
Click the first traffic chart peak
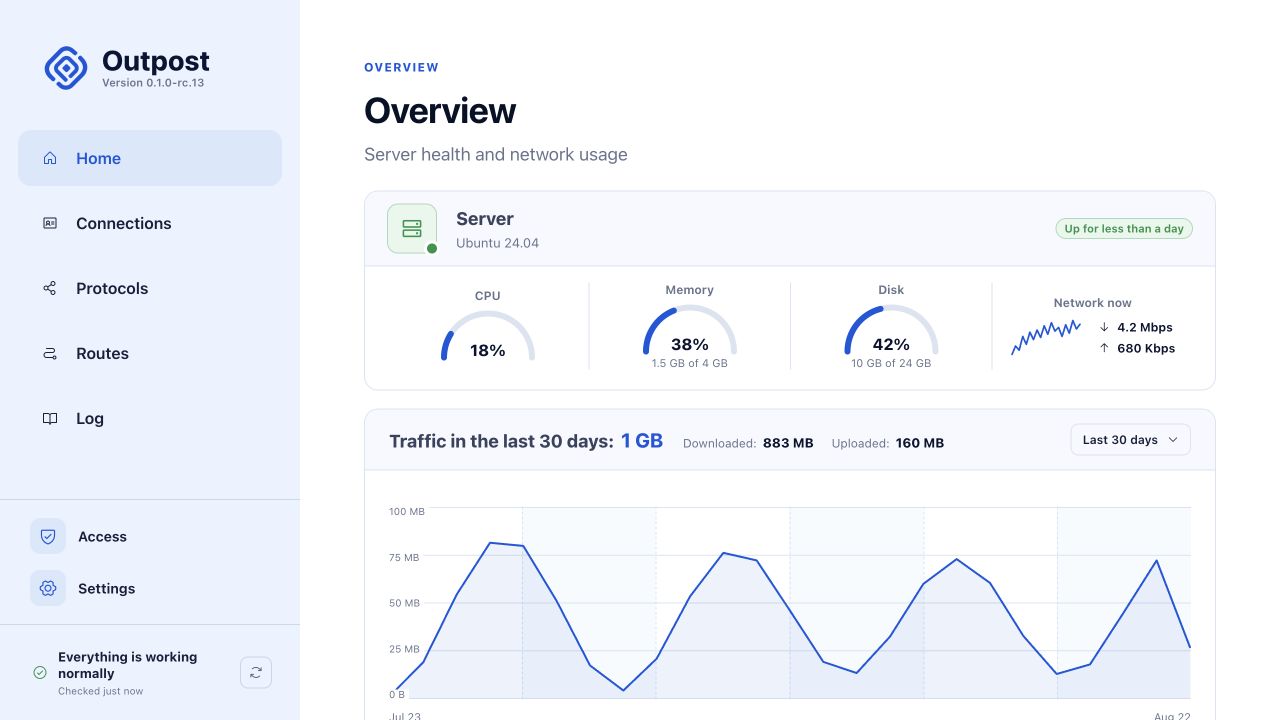pos(490,543)
